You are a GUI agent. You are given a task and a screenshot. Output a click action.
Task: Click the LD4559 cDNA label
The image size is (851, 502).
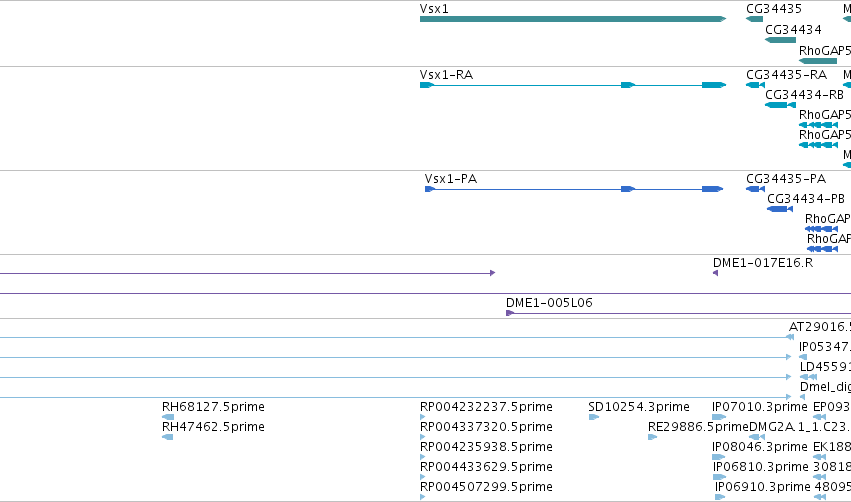(x=825, y=367)
